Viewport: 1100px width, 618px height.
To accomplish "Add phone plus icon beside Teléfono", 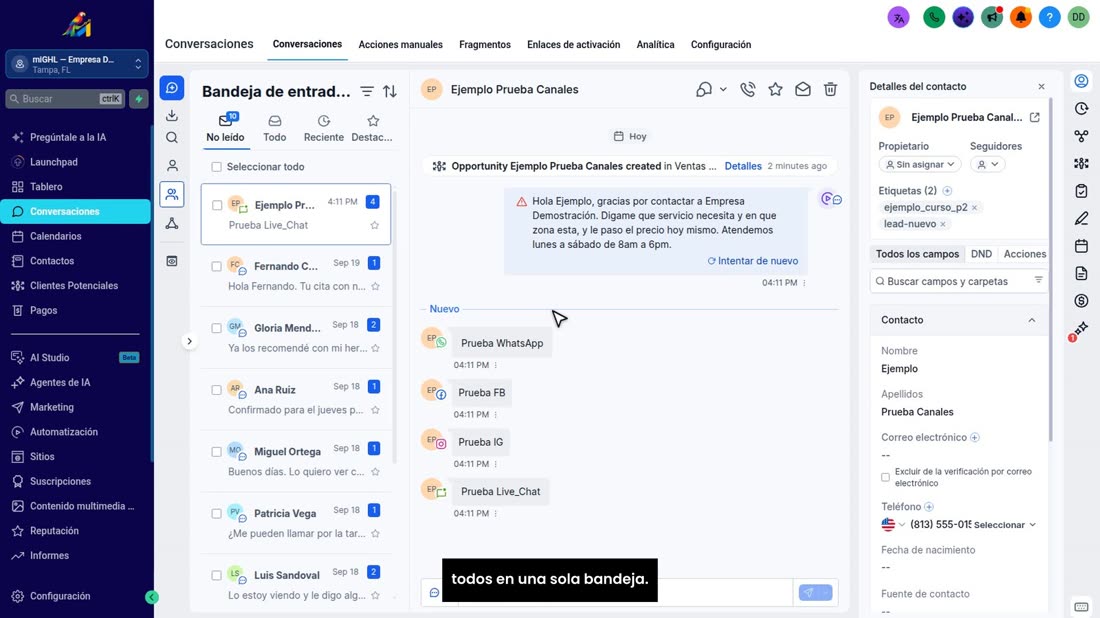I will (x=929, y=506).
